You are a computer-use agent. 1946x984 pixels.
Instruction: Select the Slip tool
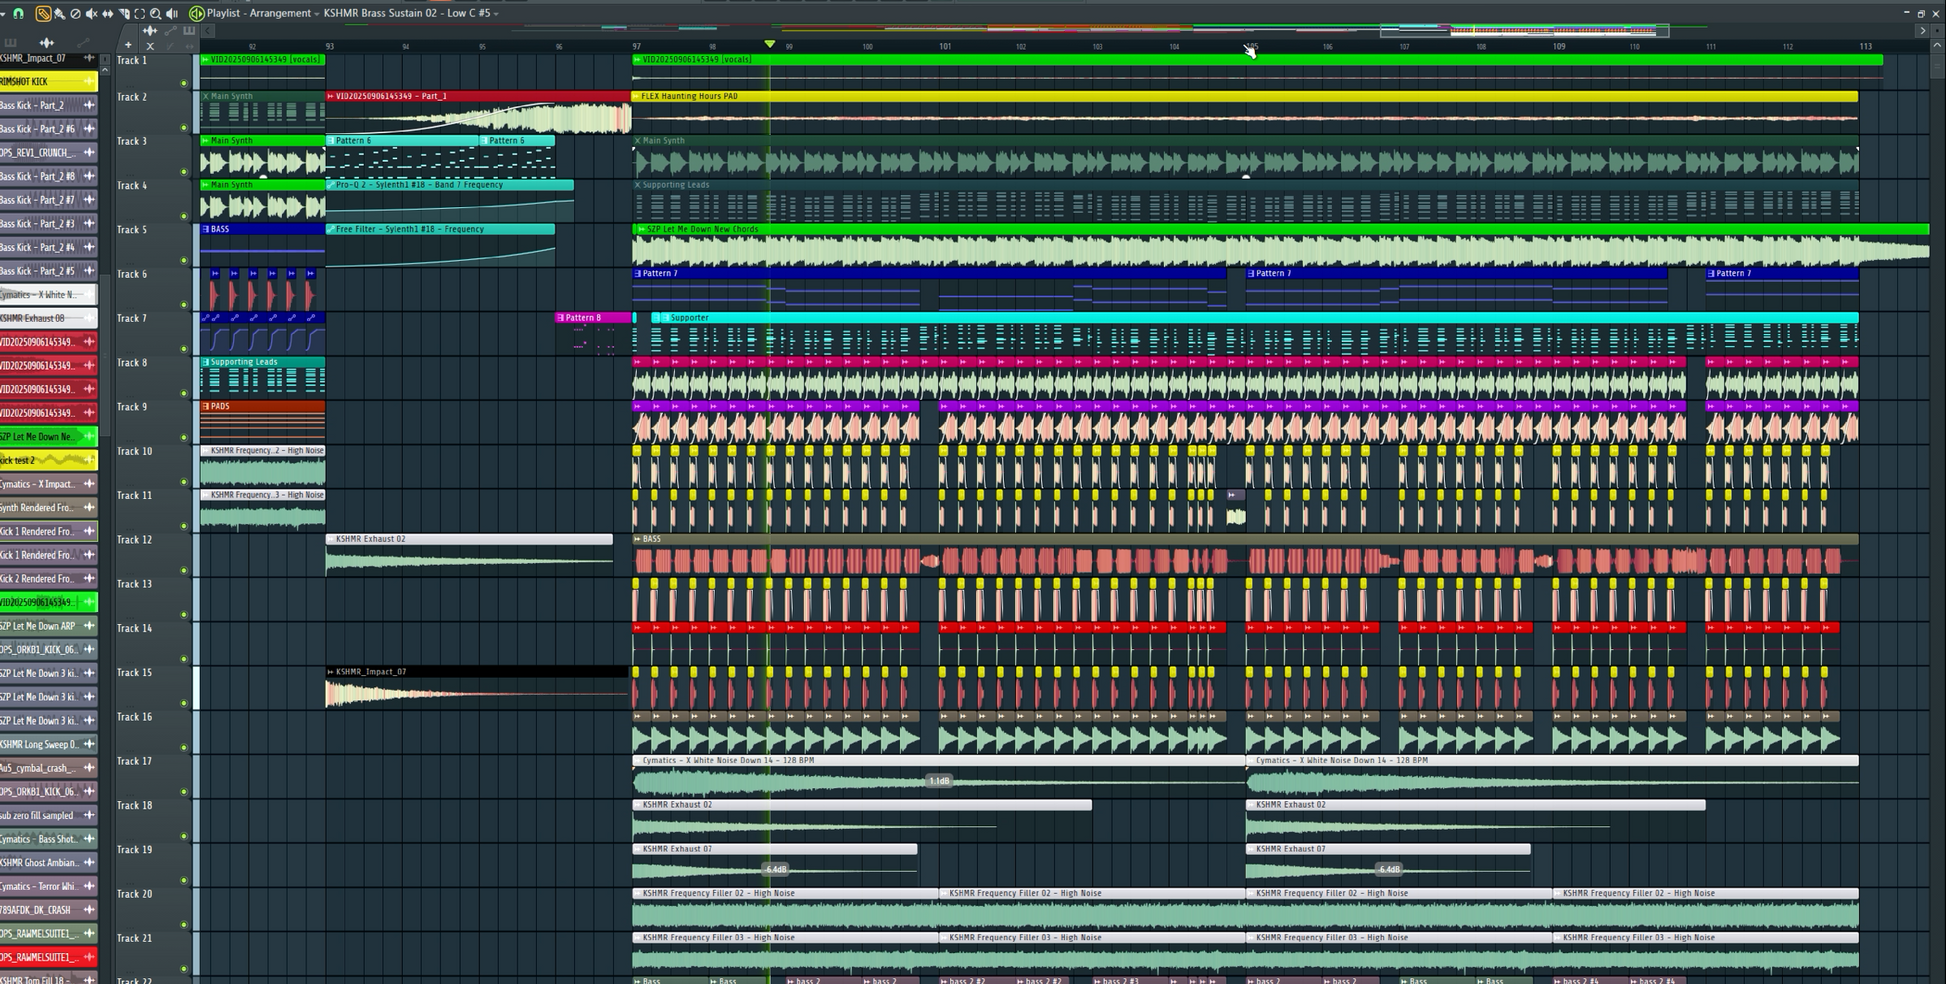tap(107, 13)
